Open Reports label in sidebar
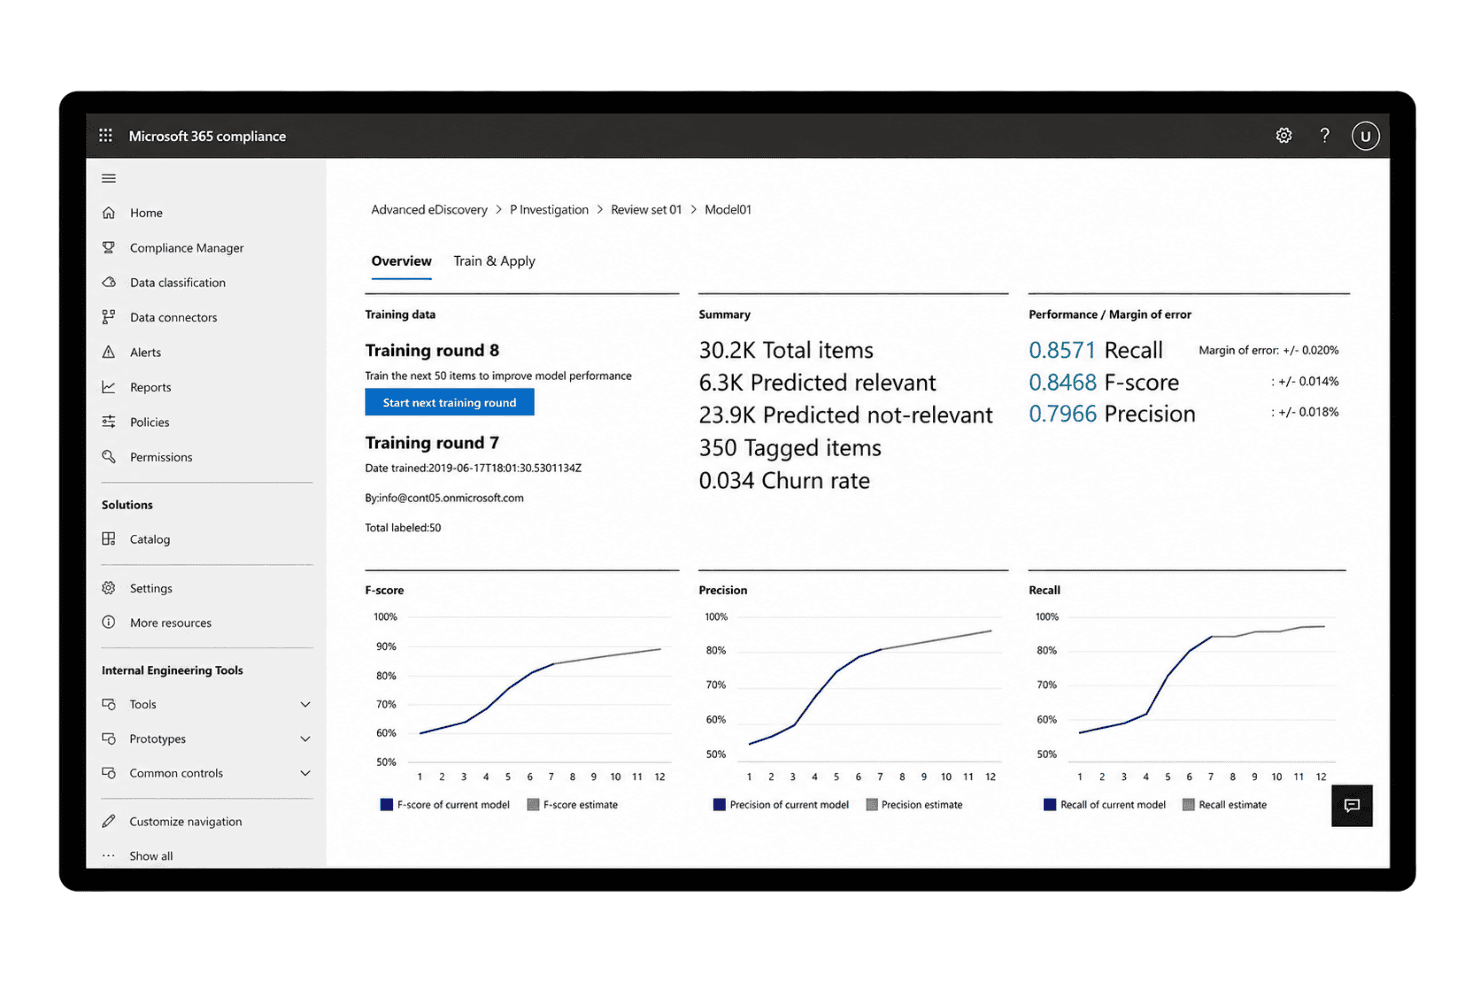Screen dimensions: 1480x987 click(150, 388)
